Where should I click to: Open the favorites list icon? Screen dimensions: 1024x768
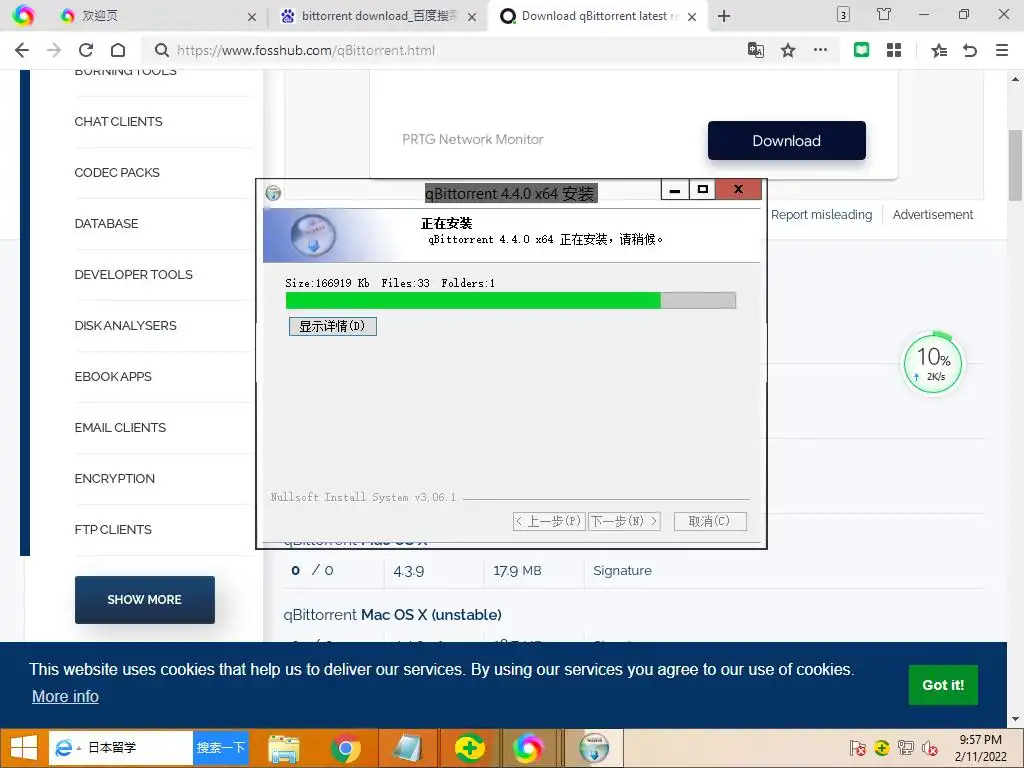938,50
